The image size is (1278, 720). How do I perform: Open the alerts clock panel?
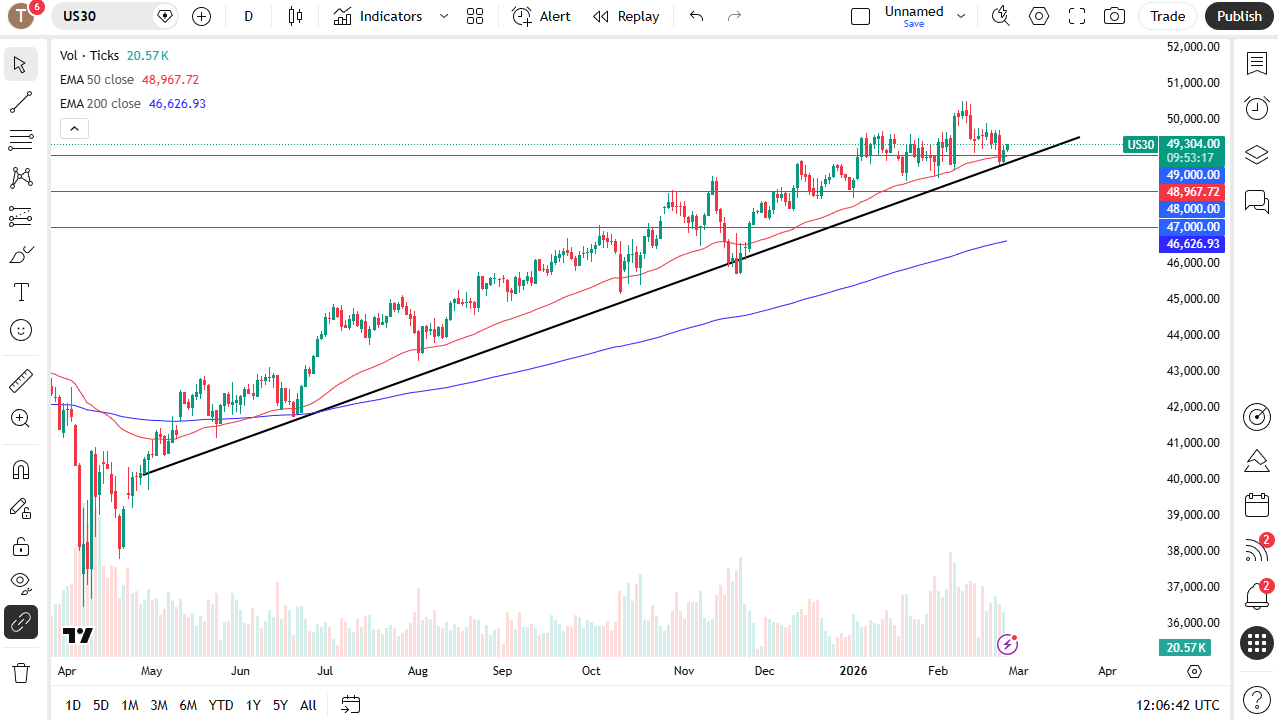(1257, 108)
